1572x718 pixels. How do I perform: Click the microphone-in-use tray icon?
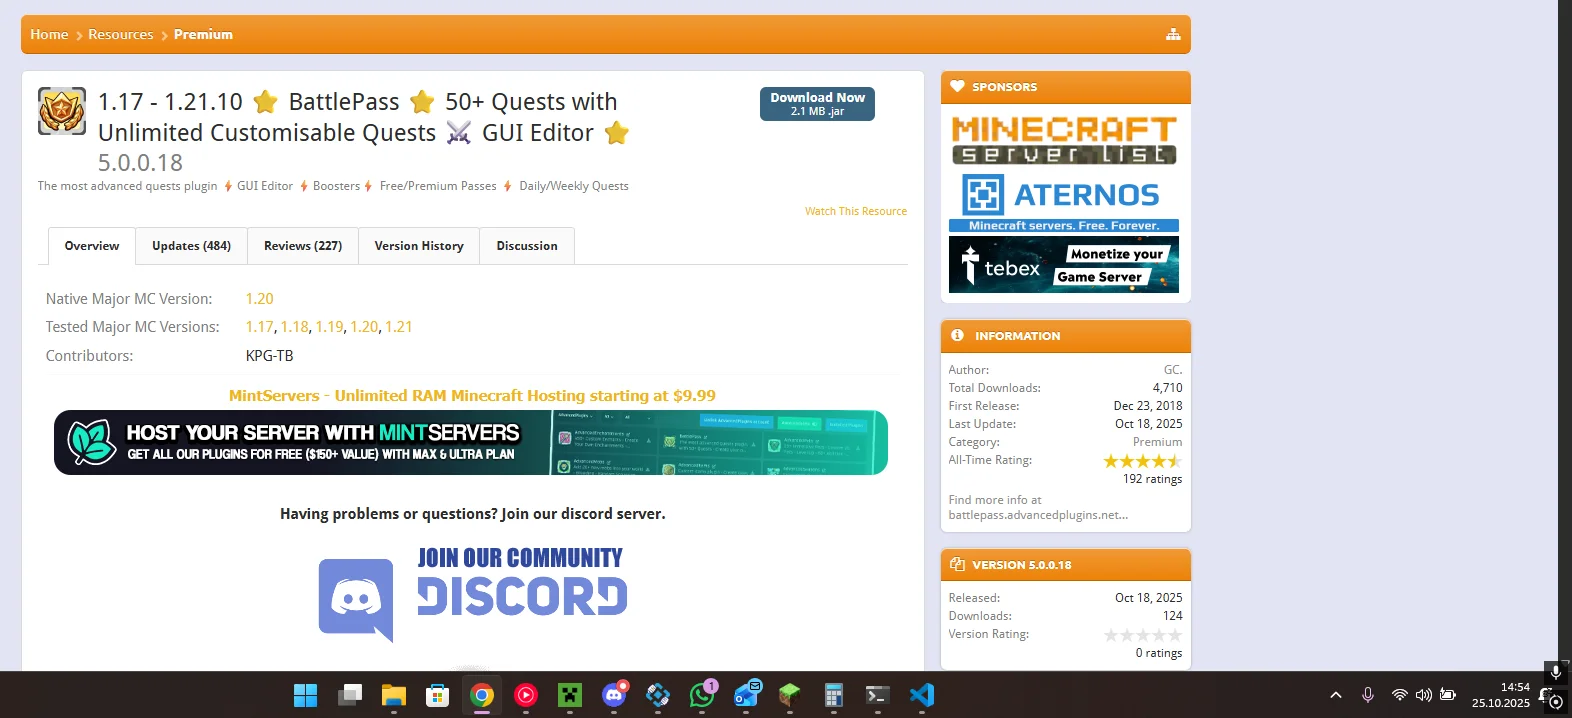1368,695
